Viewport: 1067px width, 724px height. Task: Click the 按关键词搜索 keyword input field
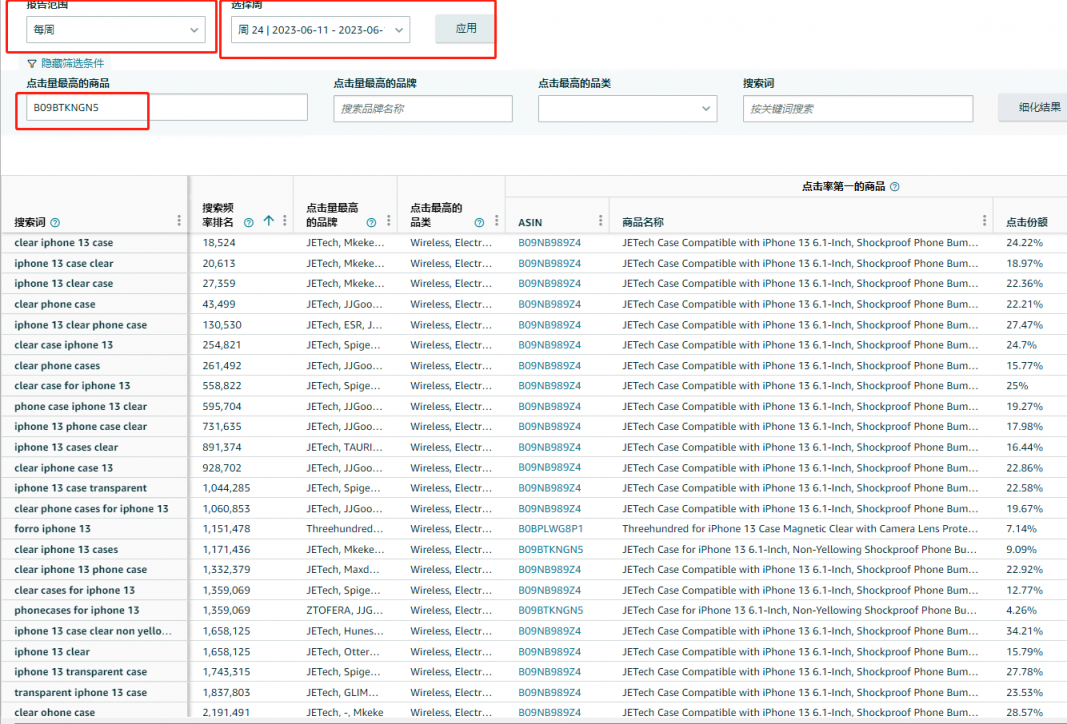click(857, 108)
